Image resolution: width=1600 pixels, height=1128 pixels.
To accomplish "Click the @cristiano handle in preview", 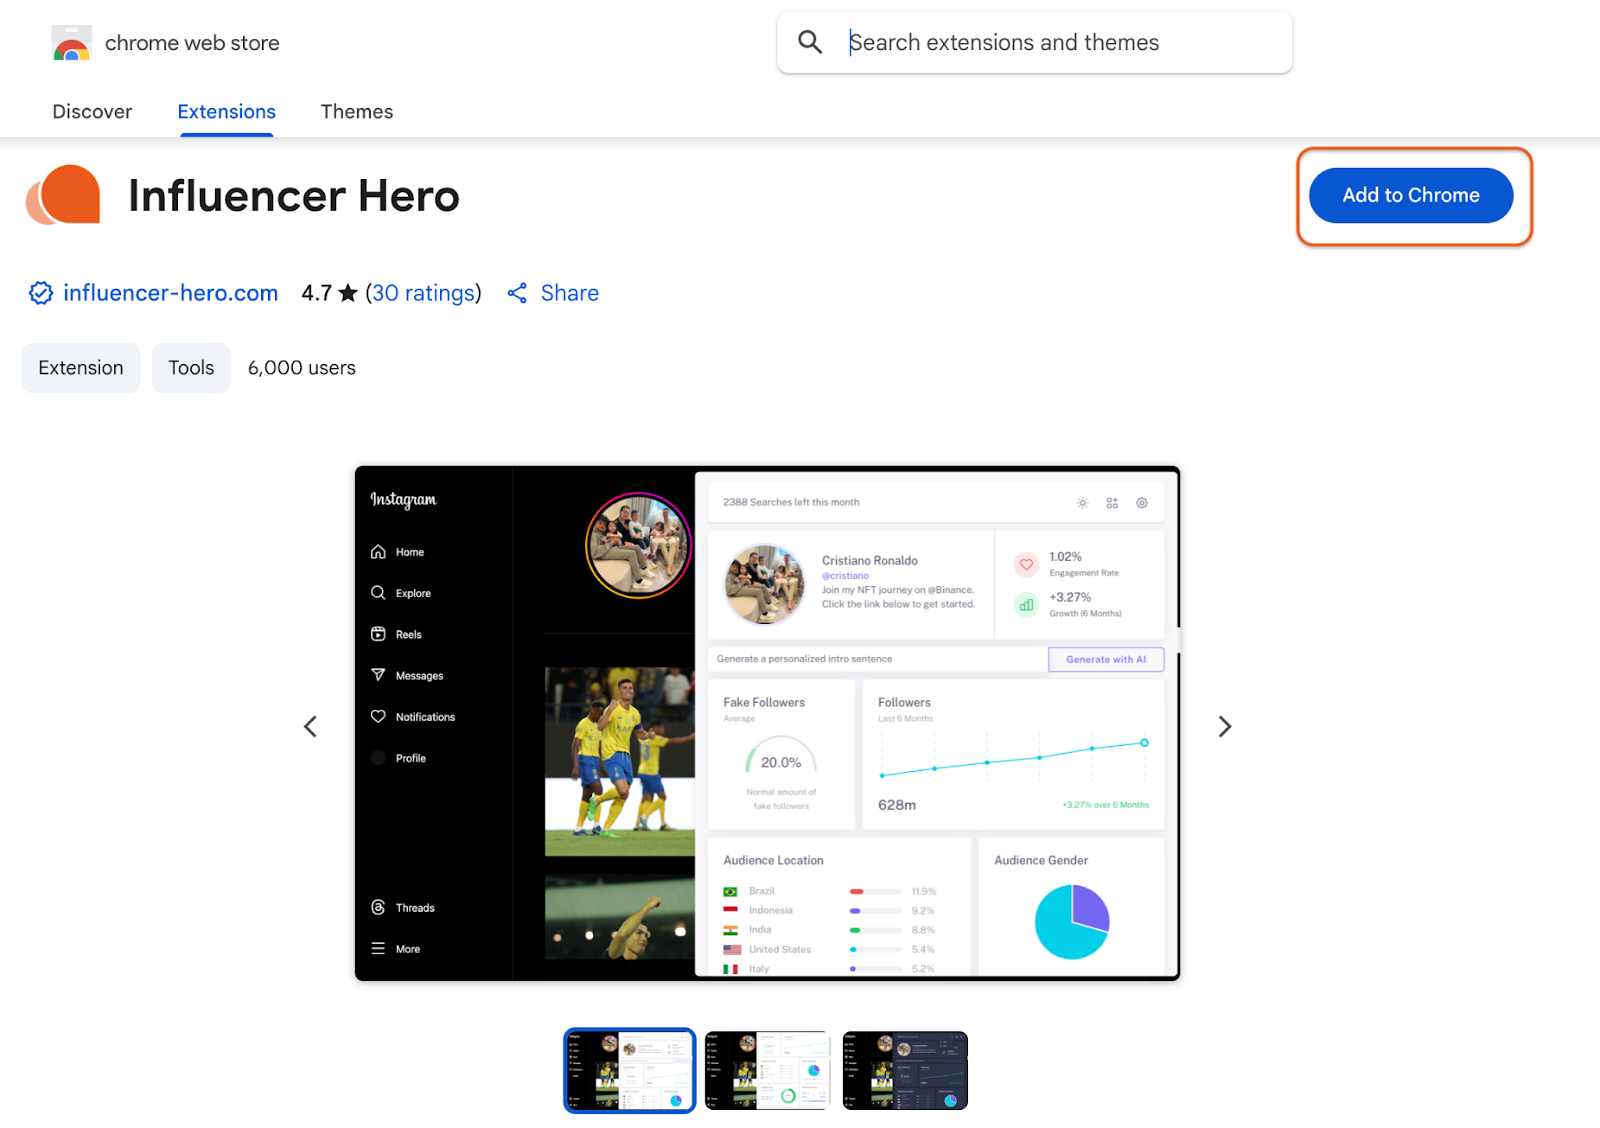I will pyautogui.click(x=845, y=576).
